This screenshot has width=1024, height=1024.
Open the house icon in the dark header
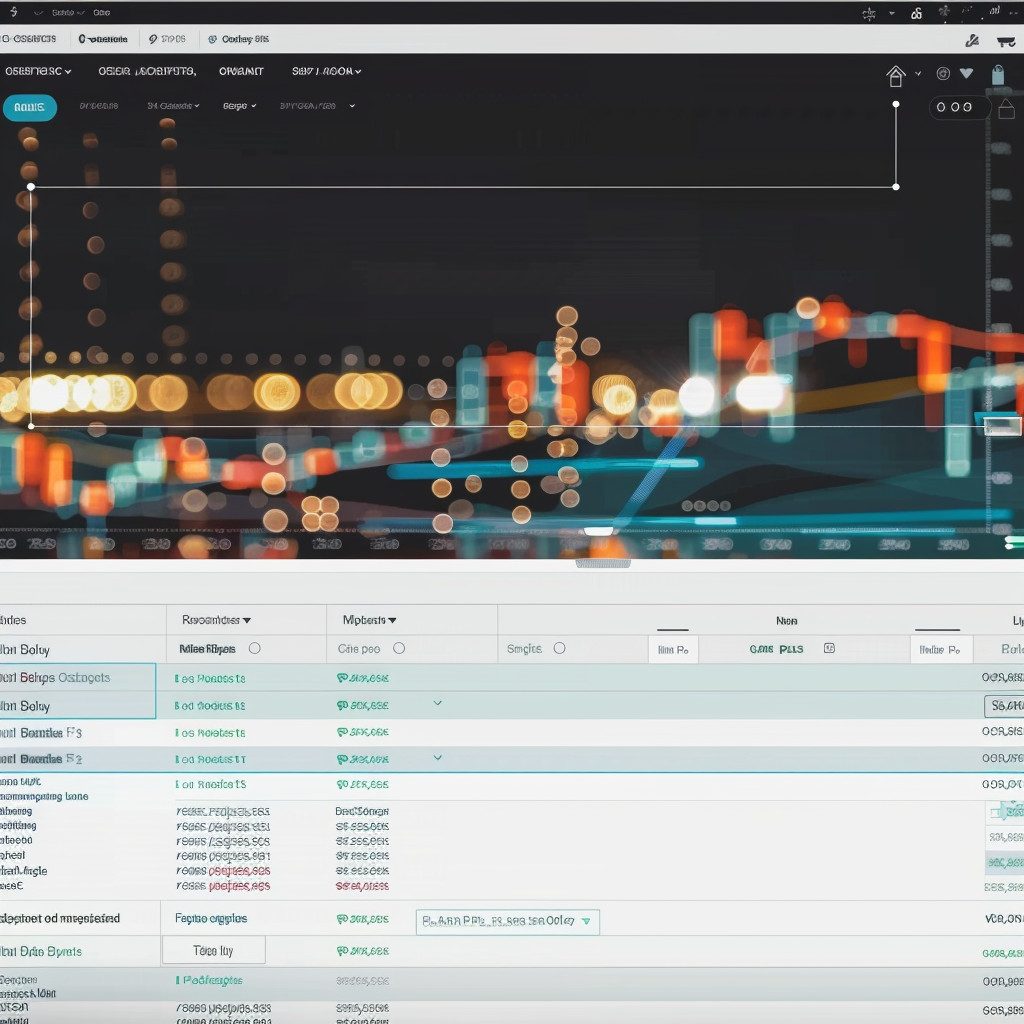click(x=895, y=76)
